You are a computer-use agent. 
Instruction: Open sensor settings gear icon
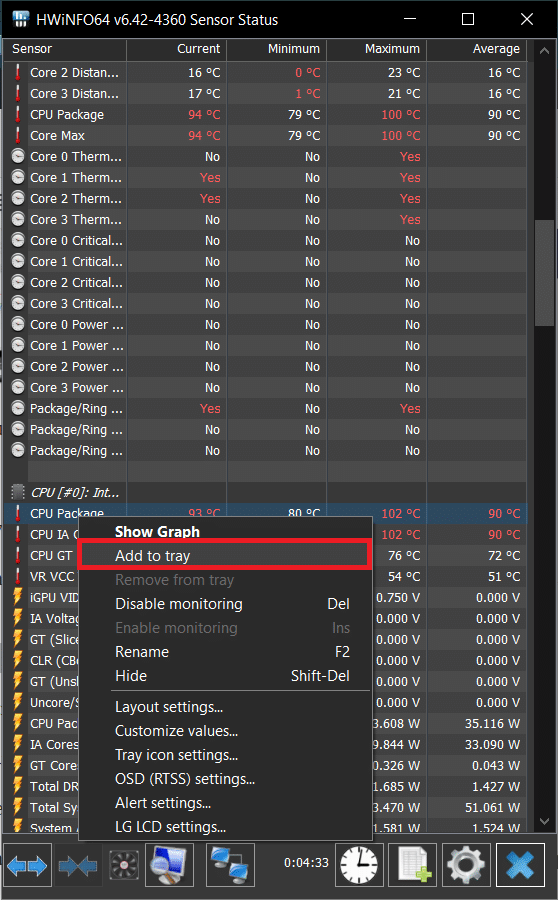tap(466, 865)
